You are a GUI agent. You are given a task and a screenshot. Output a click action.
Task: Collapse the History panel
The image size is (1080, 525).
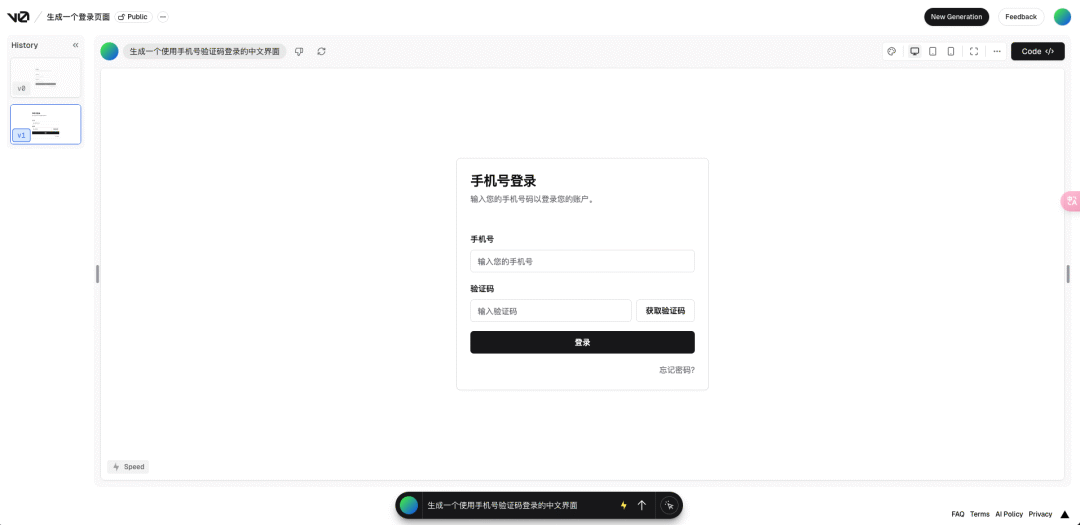[x=76, y=45]
